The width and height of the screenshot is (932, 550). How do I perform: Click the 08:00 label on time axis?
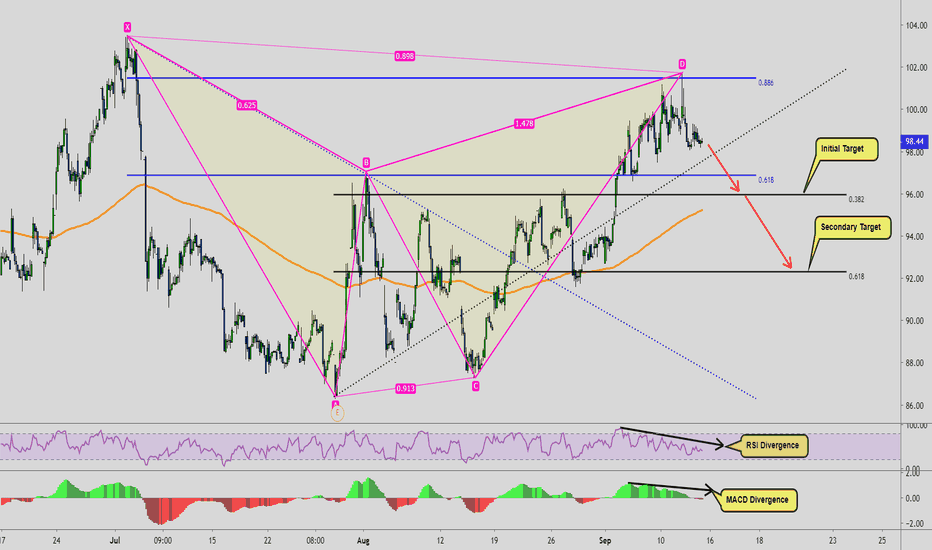point(315,540)
